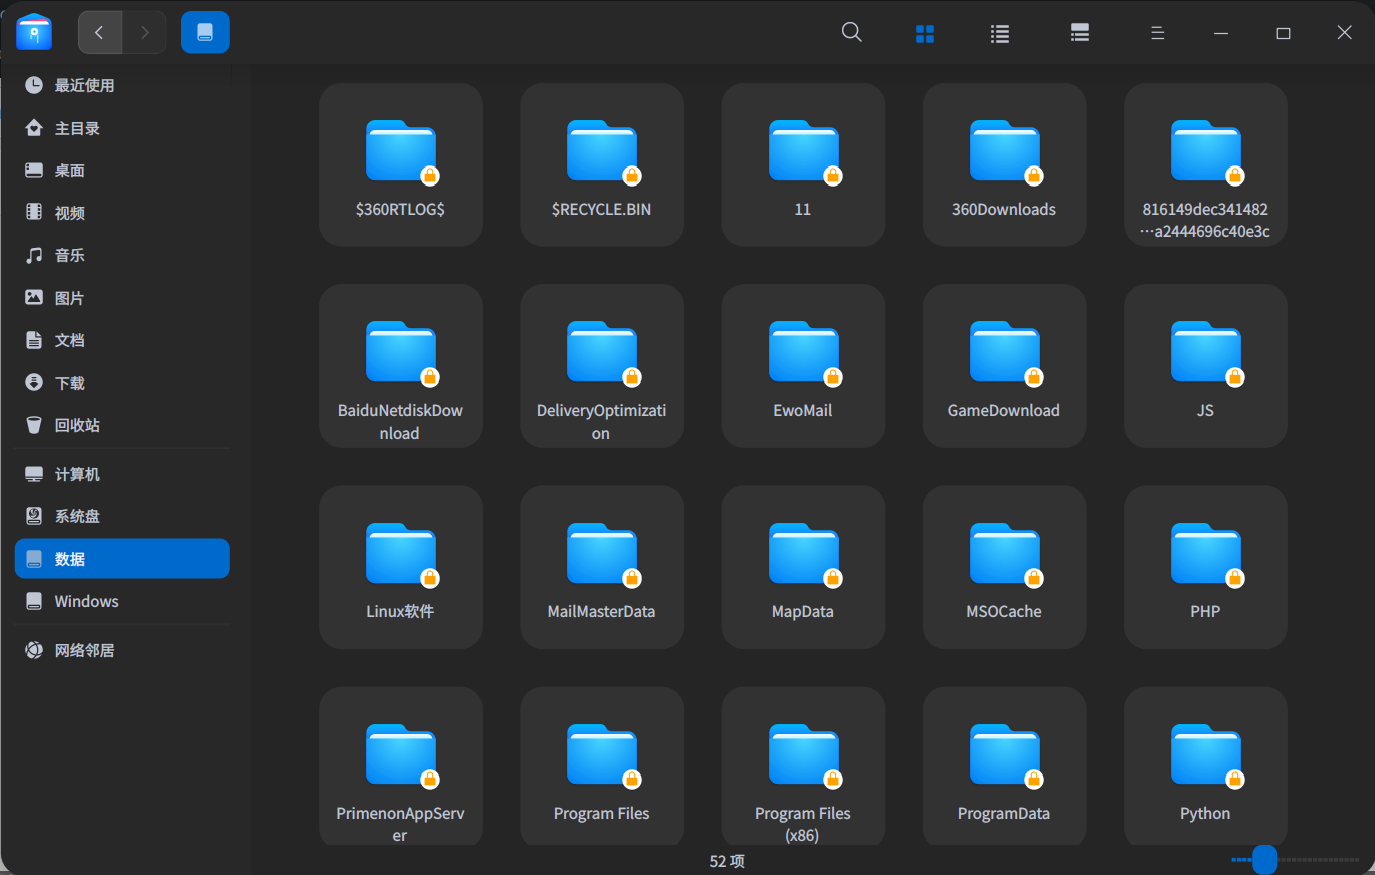The width and height of the screenshot is (1375, 875).
Task: Select the PHP folder icon
Action: [1206, 554]
